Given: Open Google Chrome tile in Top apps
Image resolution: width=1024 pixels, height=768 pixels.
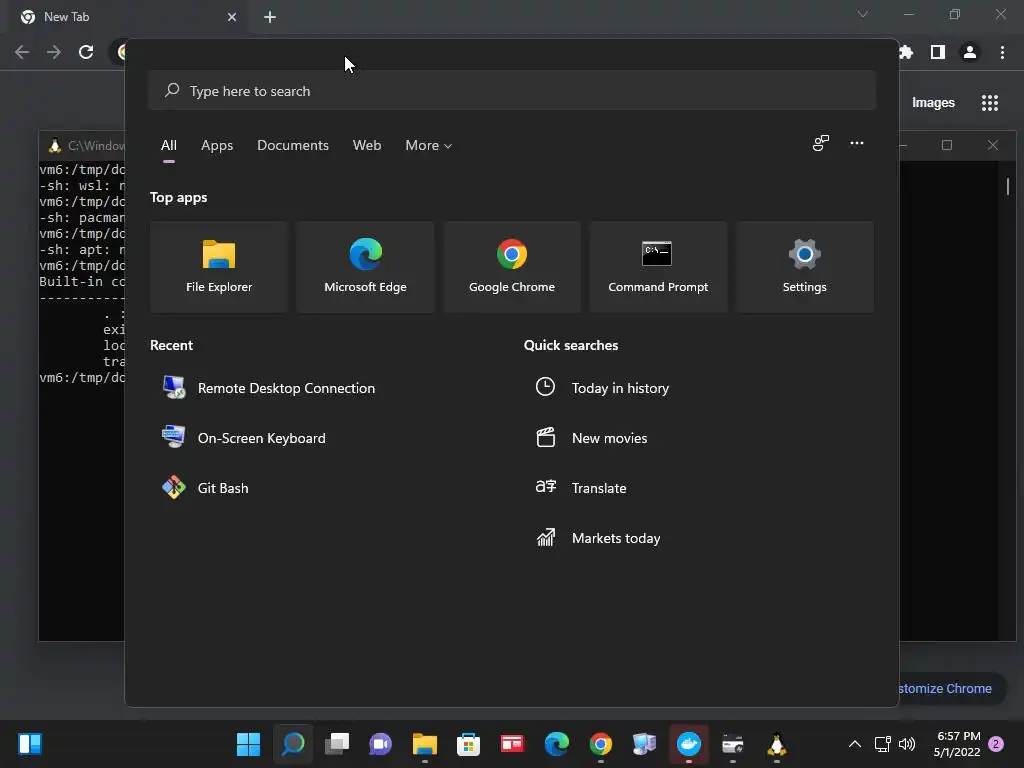Looking at the screenshot, I should [511, 266].
